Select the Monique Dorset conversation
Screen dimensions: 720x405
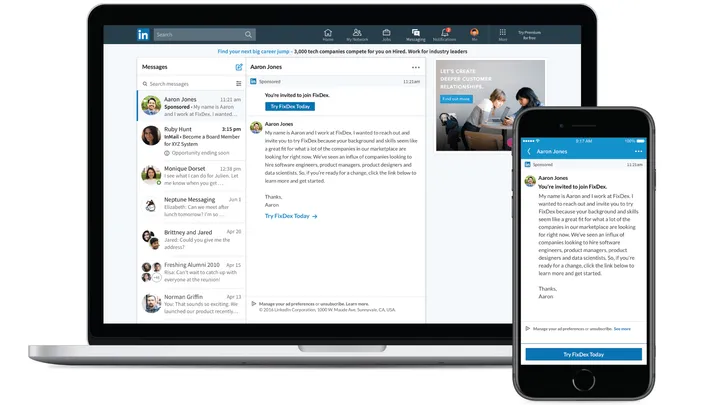coord(191,175)
